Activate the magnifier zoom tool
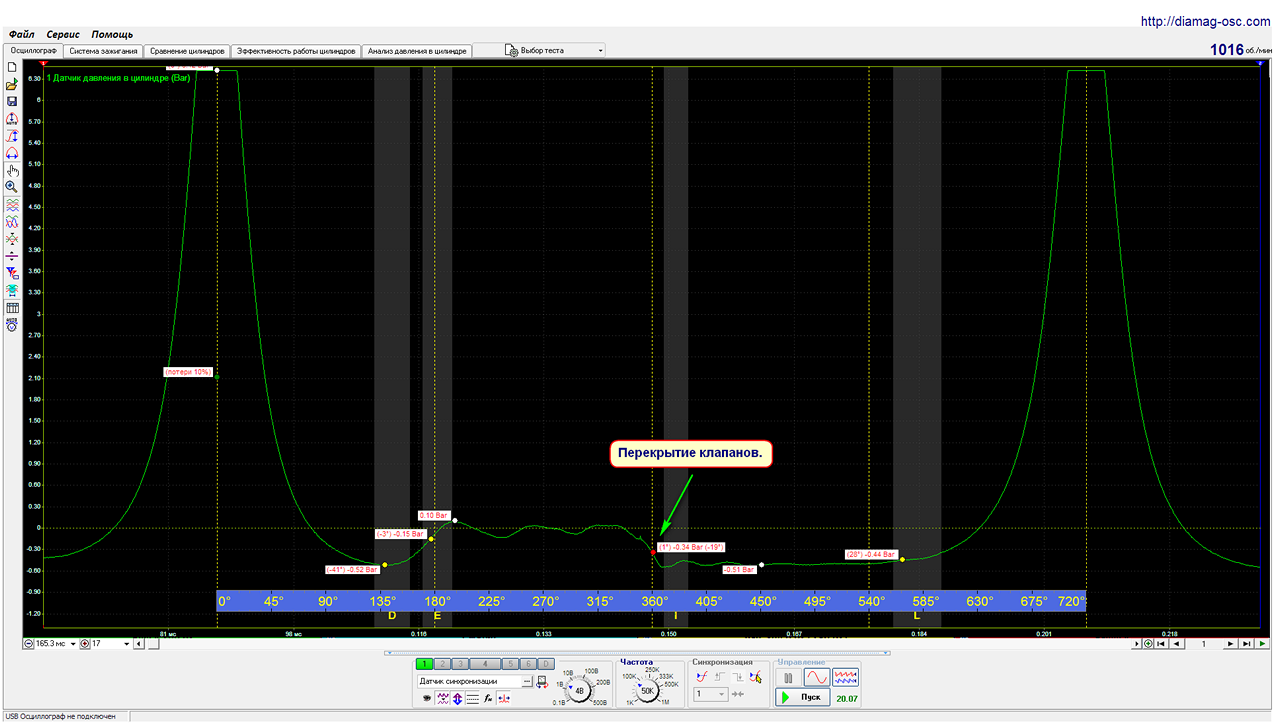 pyautogui.click(x=11, y=187)
